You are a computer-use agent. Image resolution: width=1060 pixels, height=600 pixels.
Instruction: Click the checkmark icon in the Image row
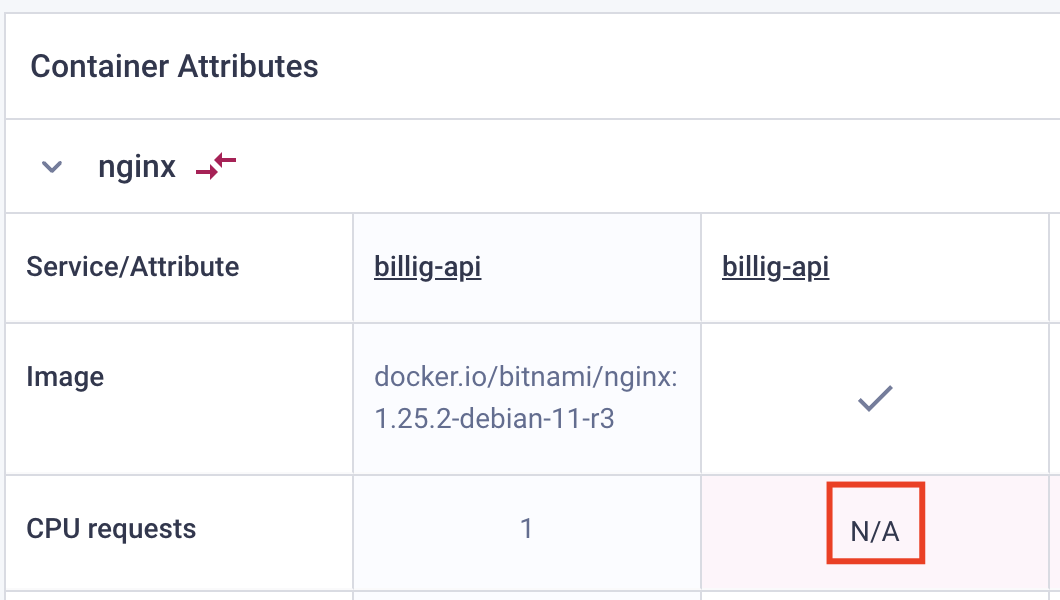(875, 399)
